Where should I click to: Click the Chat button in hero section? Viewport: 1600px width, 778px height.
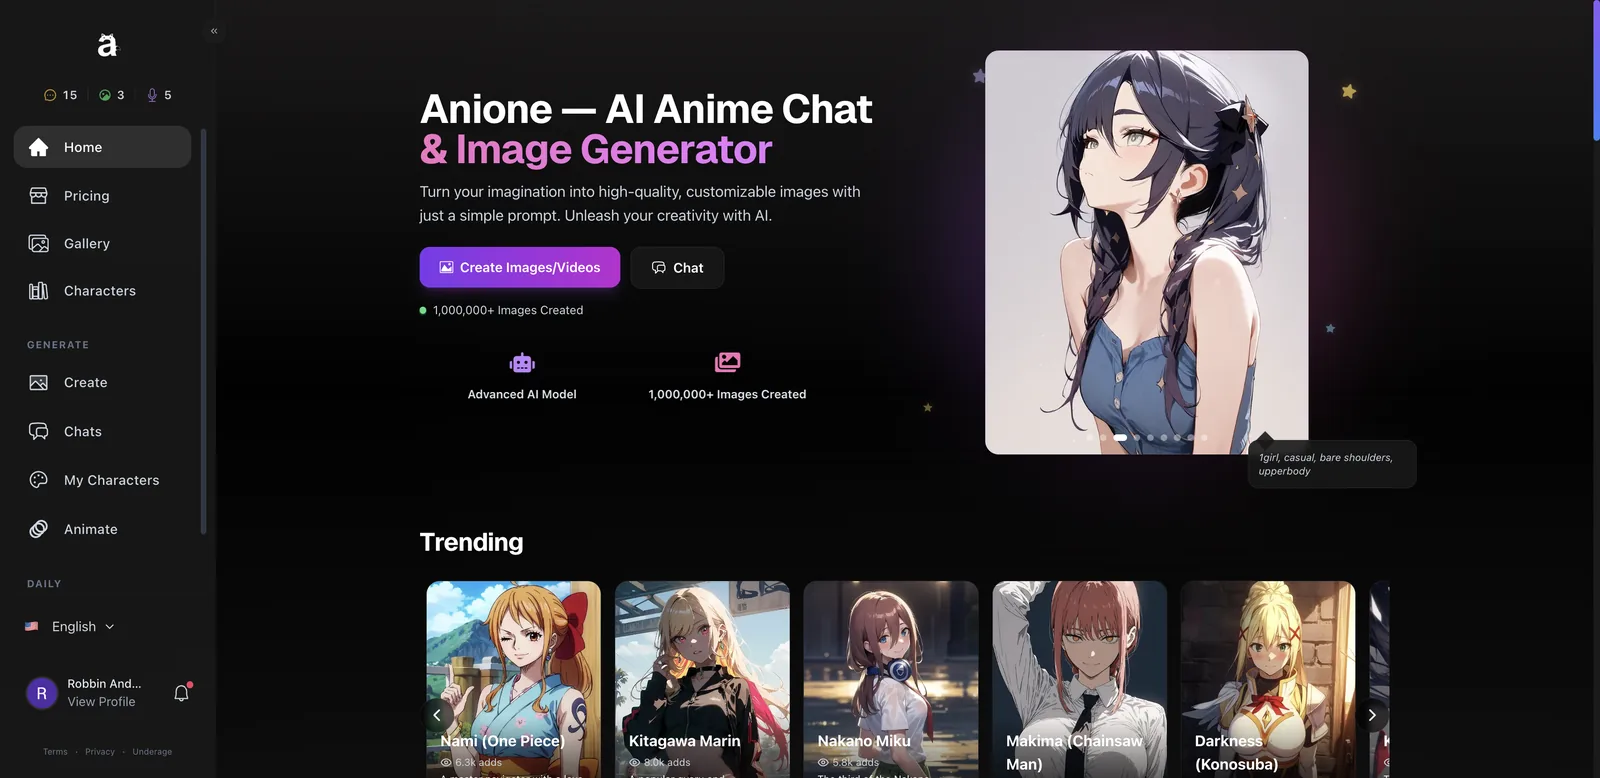point(677,267)
